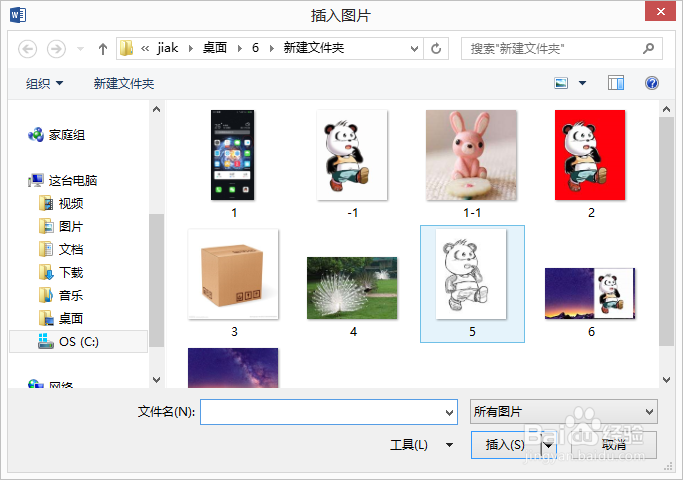683x480 pixels.
Task: Select 这台电脑 in the navigation pane
Action: coord(73,181)
